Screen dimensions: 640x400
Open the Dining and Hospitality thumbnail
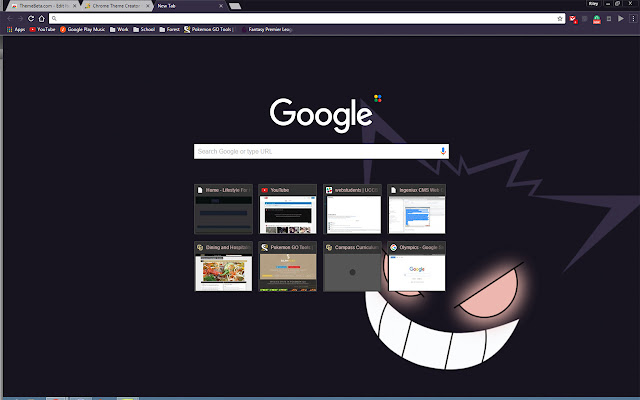pos(224,266)
